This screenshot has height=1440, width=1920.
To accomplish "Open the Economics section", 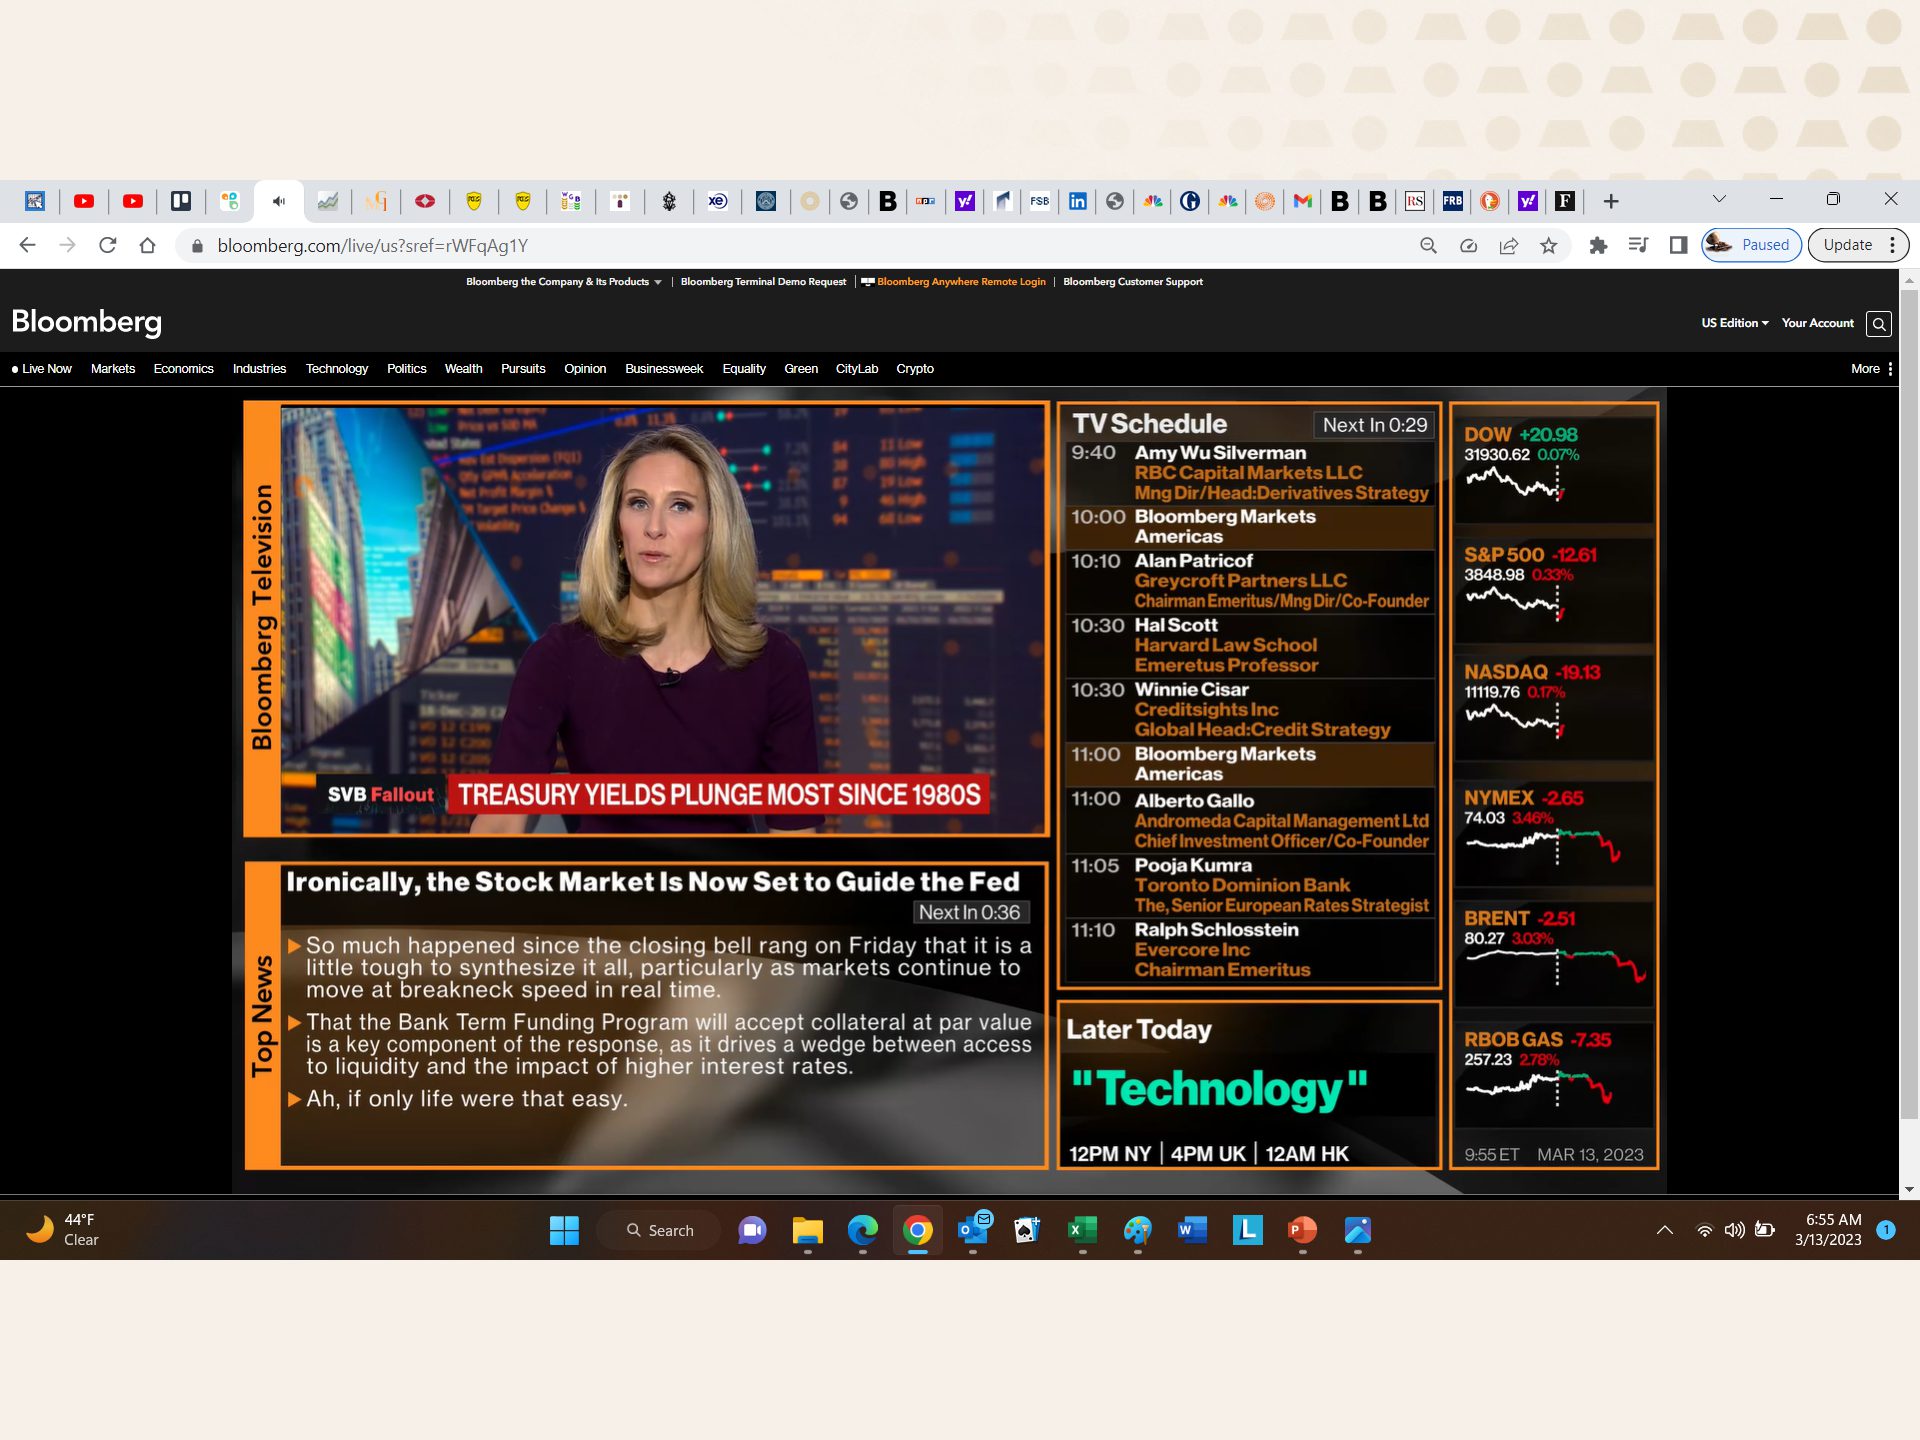I will point(183,369).
